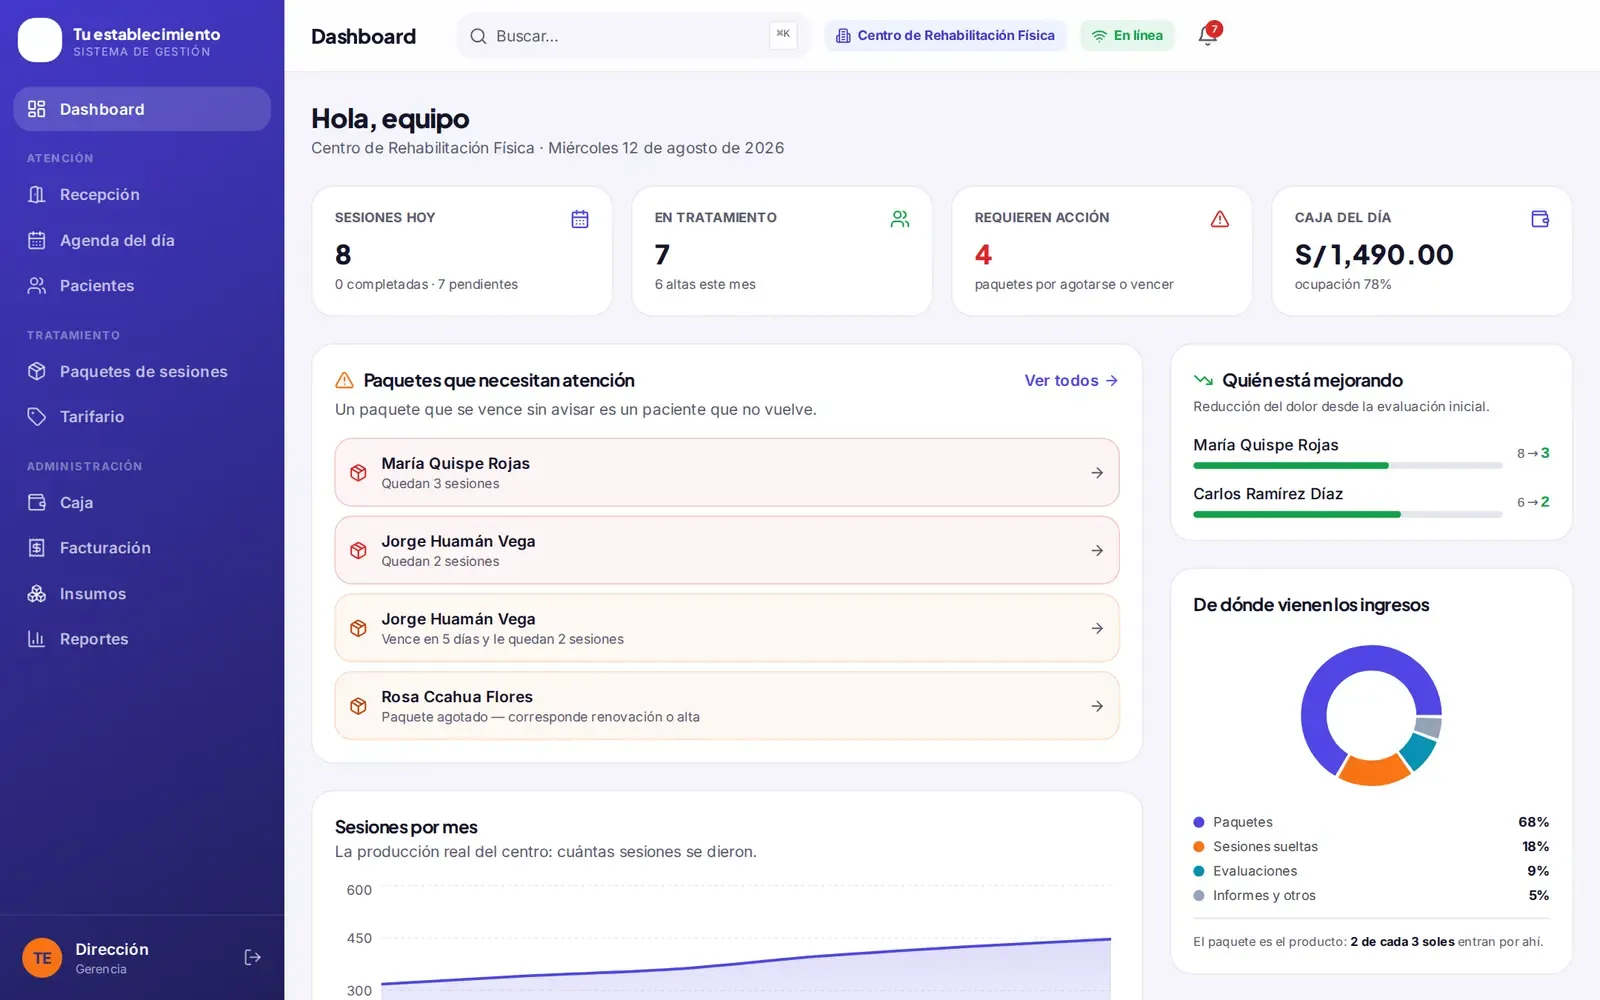This screenshot has height=1000, width=1600.
Task: Go to Recepción in the sidebar
Action: [142, 195]
